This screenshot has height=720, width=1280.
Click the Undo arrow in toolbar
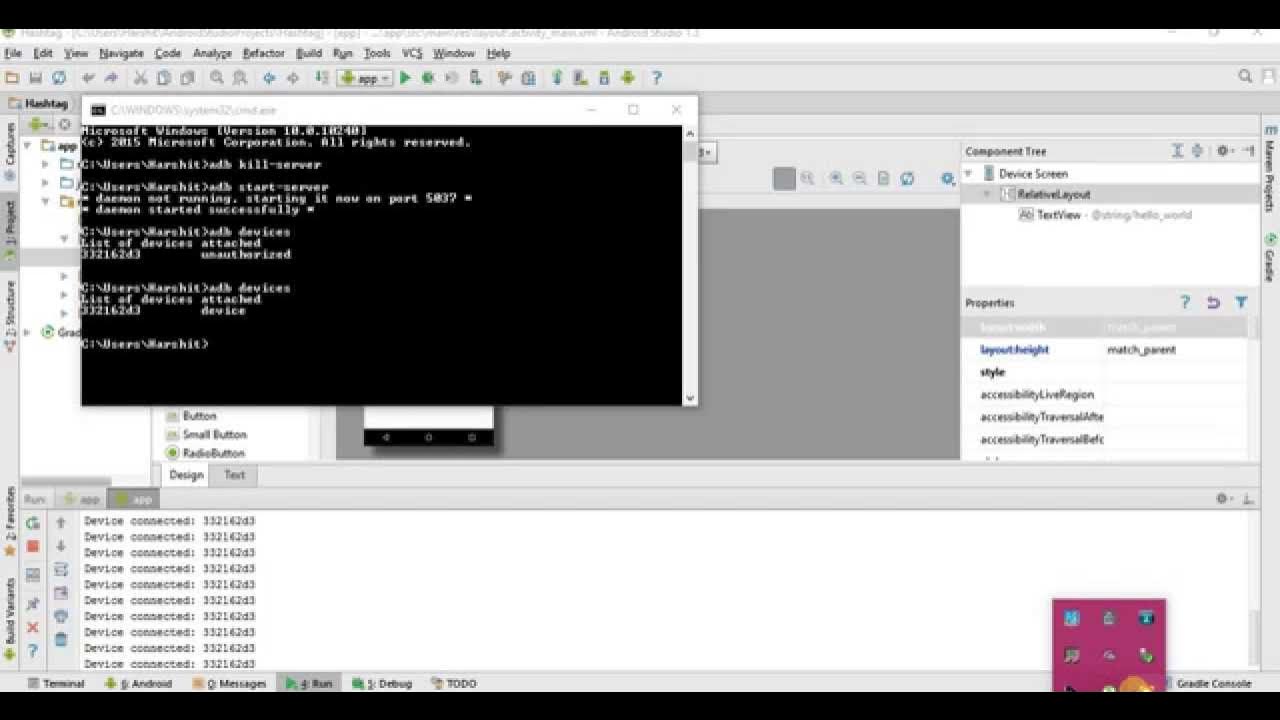[89, 77]
